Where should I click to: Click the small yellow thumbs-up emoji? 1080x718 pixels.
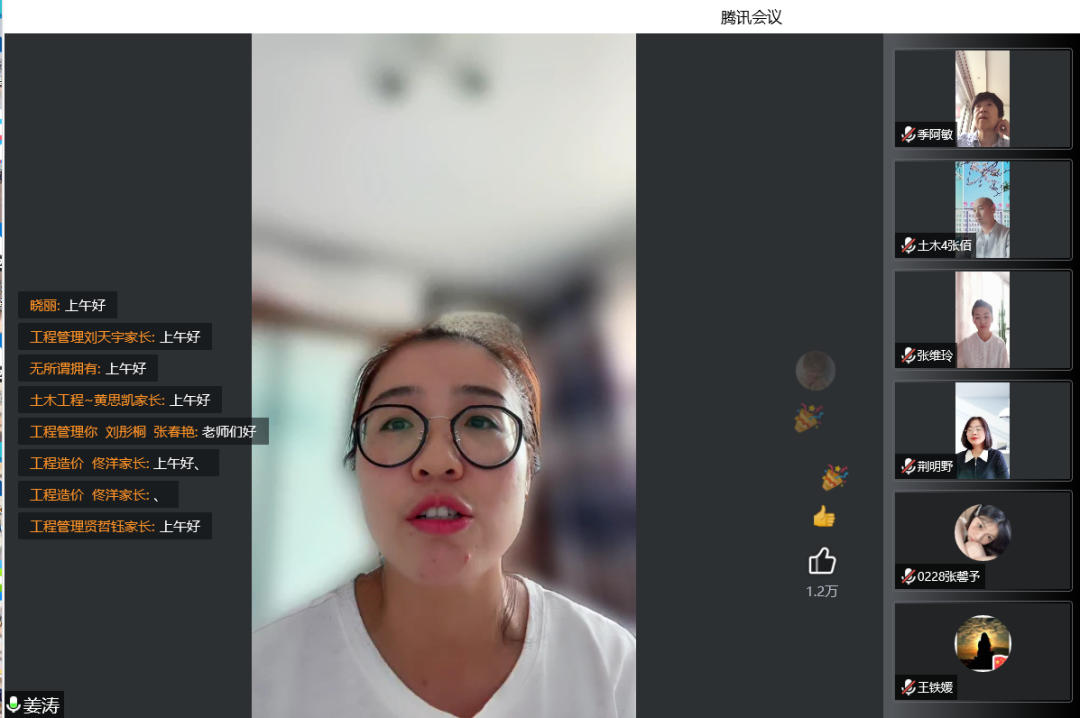(x=823, y=516)
